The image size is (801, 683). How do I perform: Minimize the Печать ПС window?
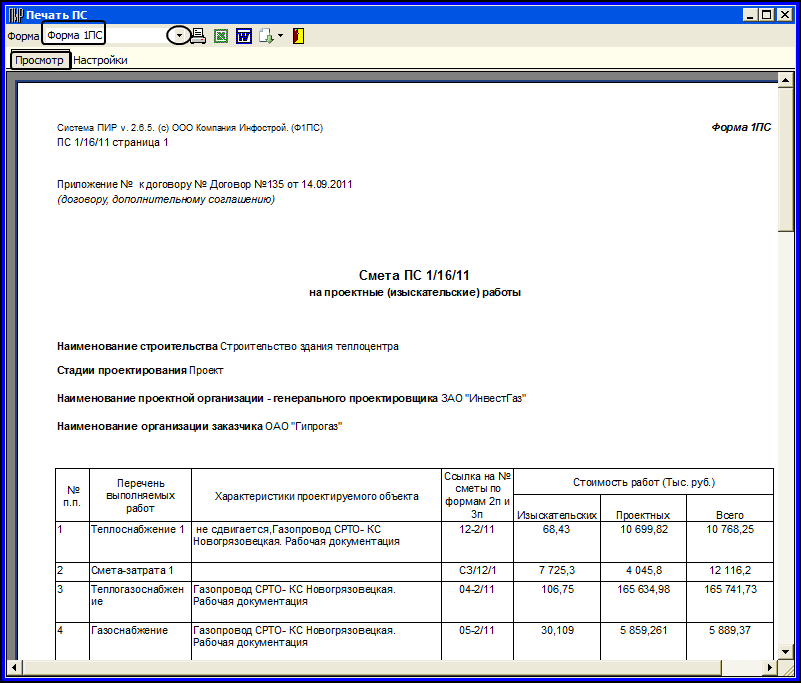pos(751,14)
